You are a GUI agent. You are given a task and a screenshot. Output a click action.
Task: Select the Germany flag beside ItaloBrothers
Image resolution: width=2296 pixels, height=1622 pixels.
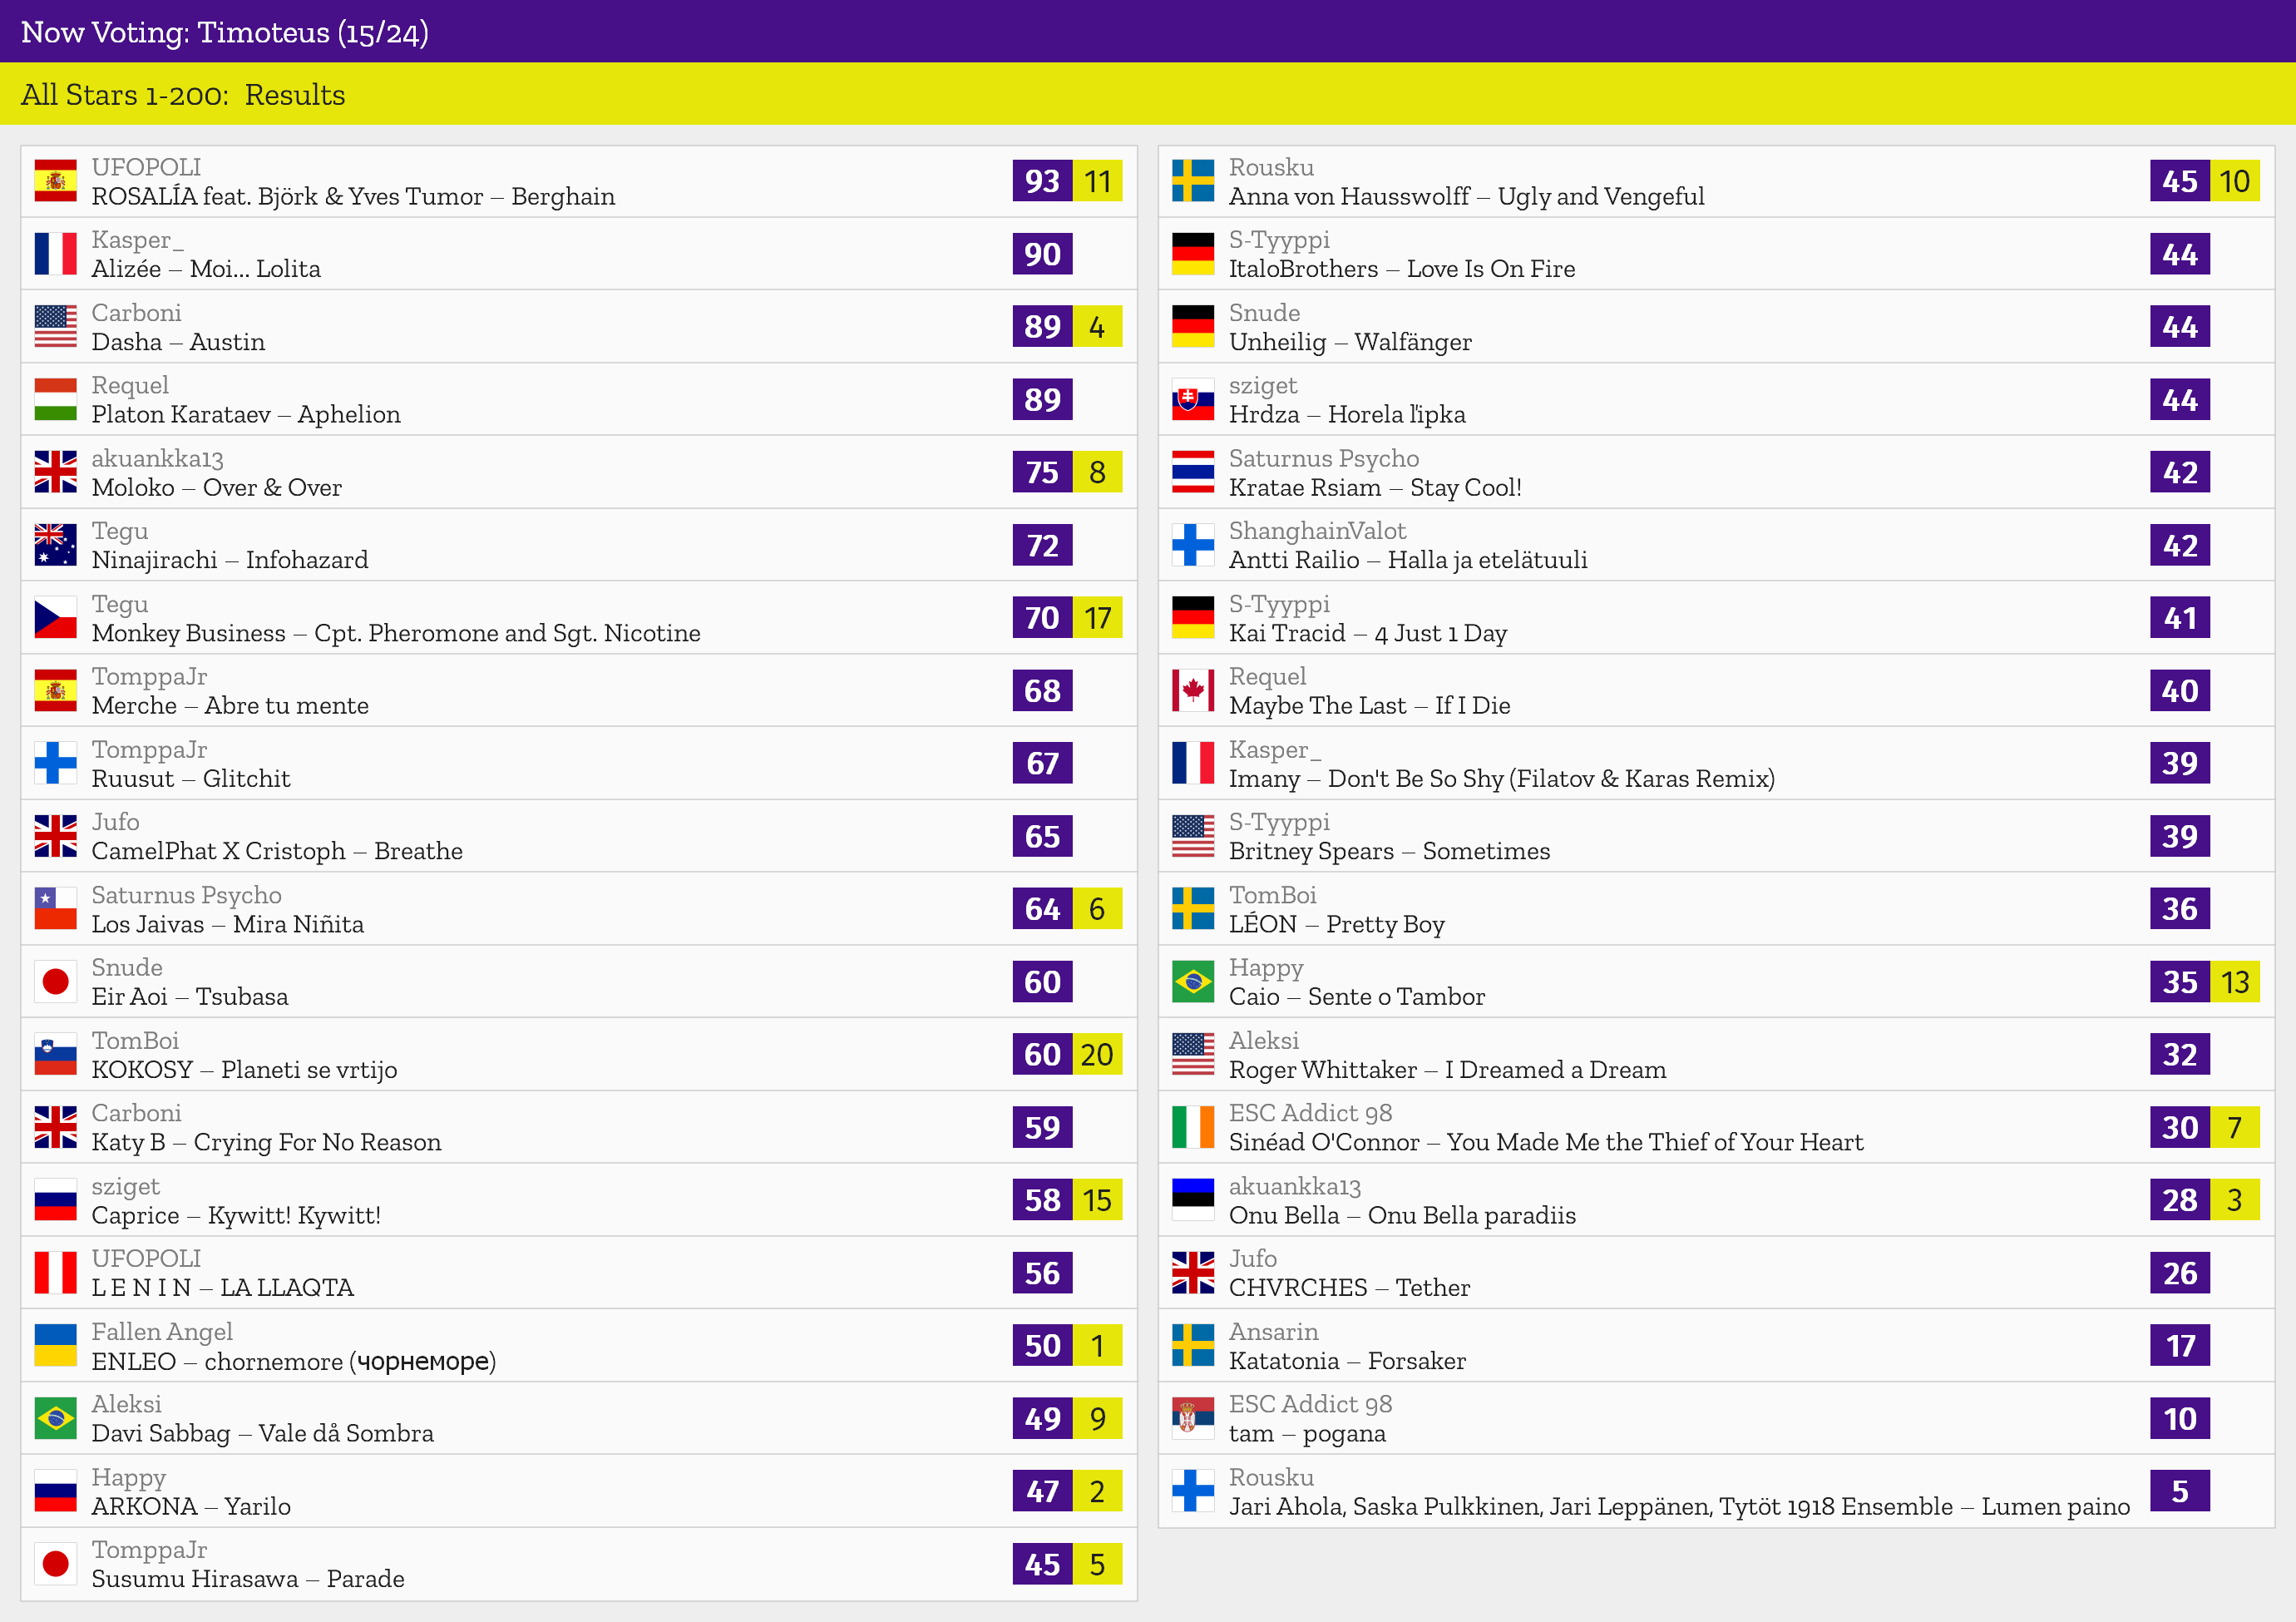tap(1193, 254)
